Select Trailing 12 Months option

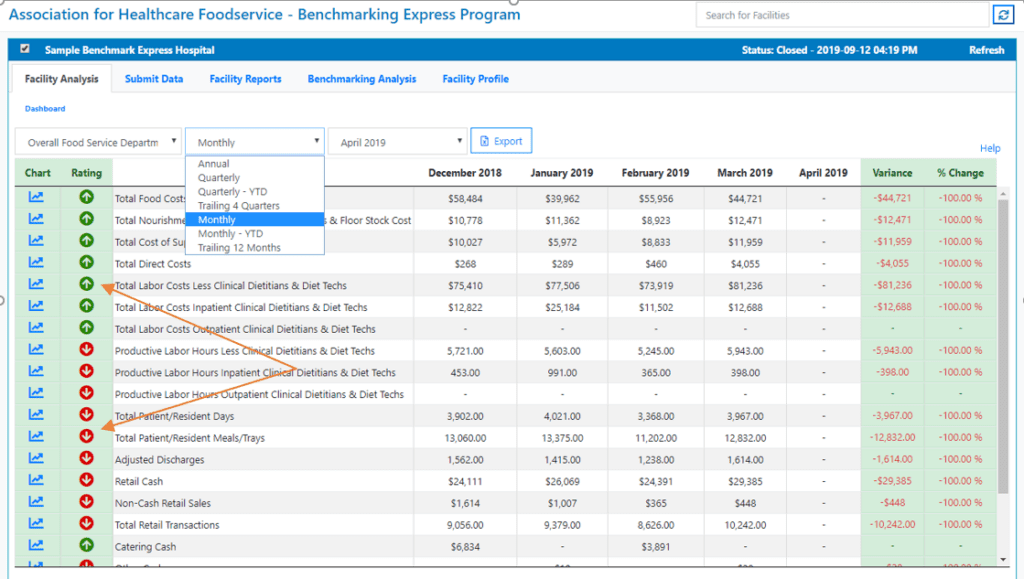tap(239, 247)
